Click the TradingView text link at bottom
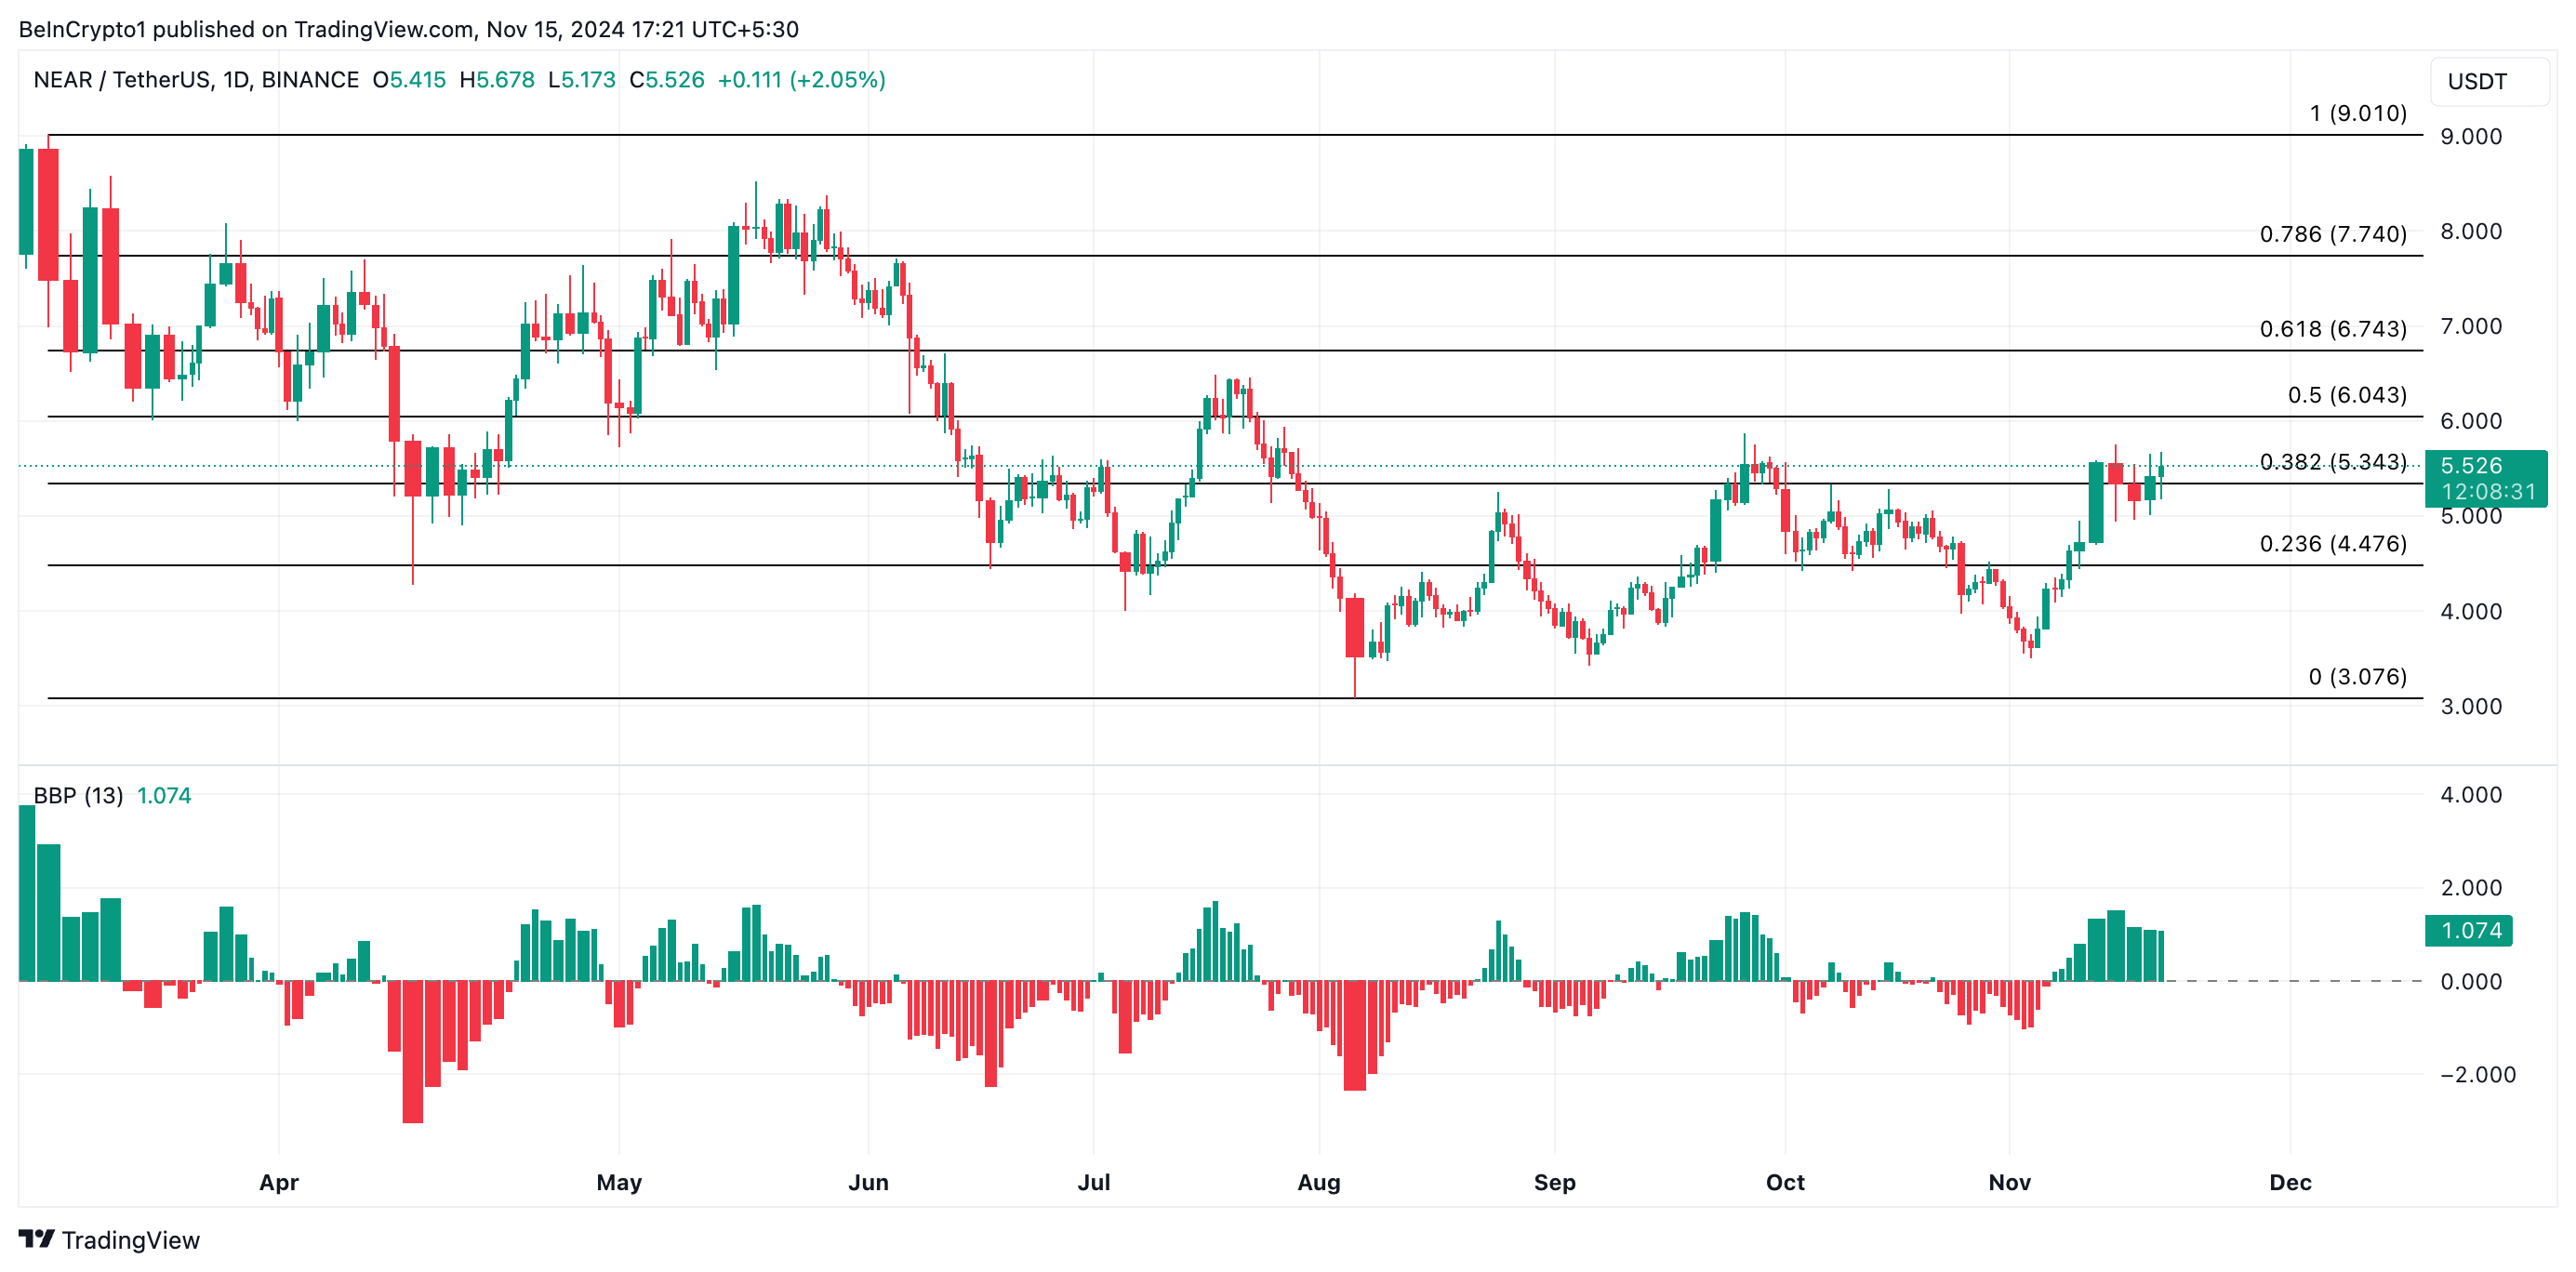The height and width of the screenshot is (1272, 2576). (130, 1240)
